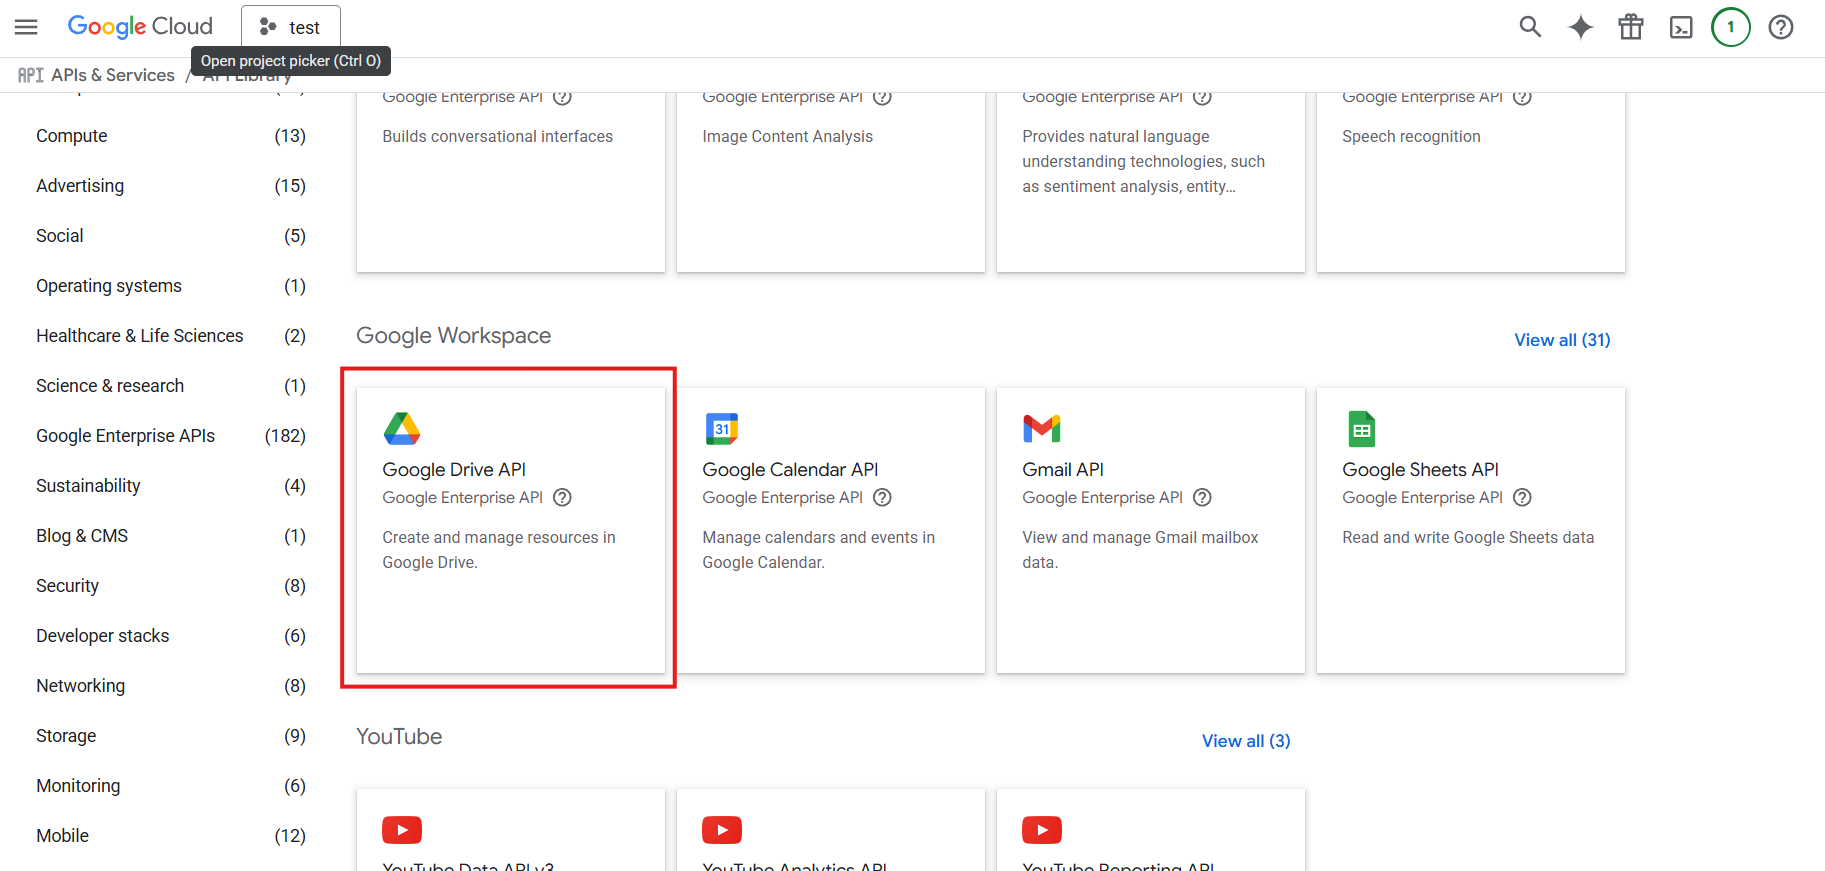Open the main navigation hamburger menu

[x=26, y=27]
